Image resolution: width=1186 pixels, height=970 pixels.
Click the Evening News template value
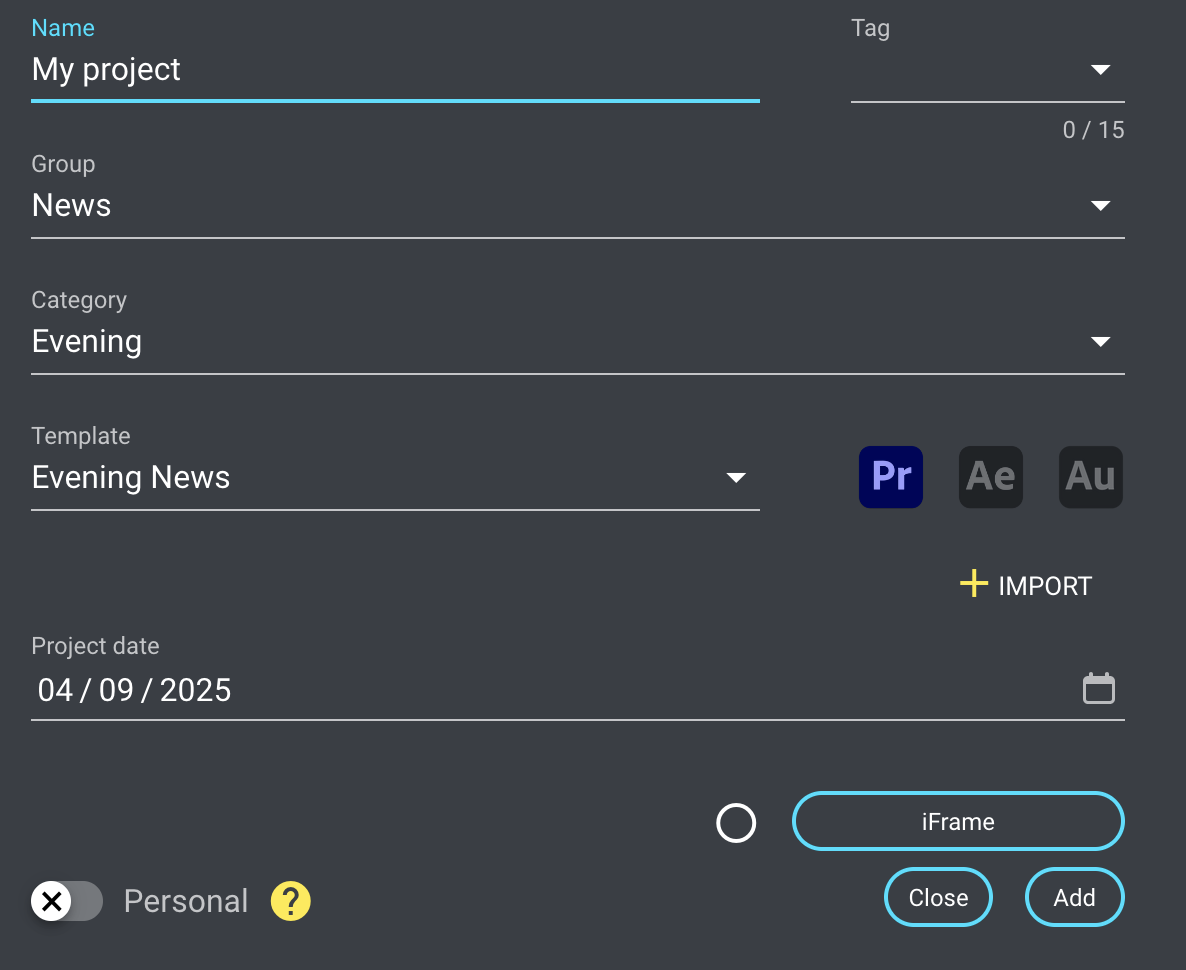pyautogui.click(x=131, y=478)
